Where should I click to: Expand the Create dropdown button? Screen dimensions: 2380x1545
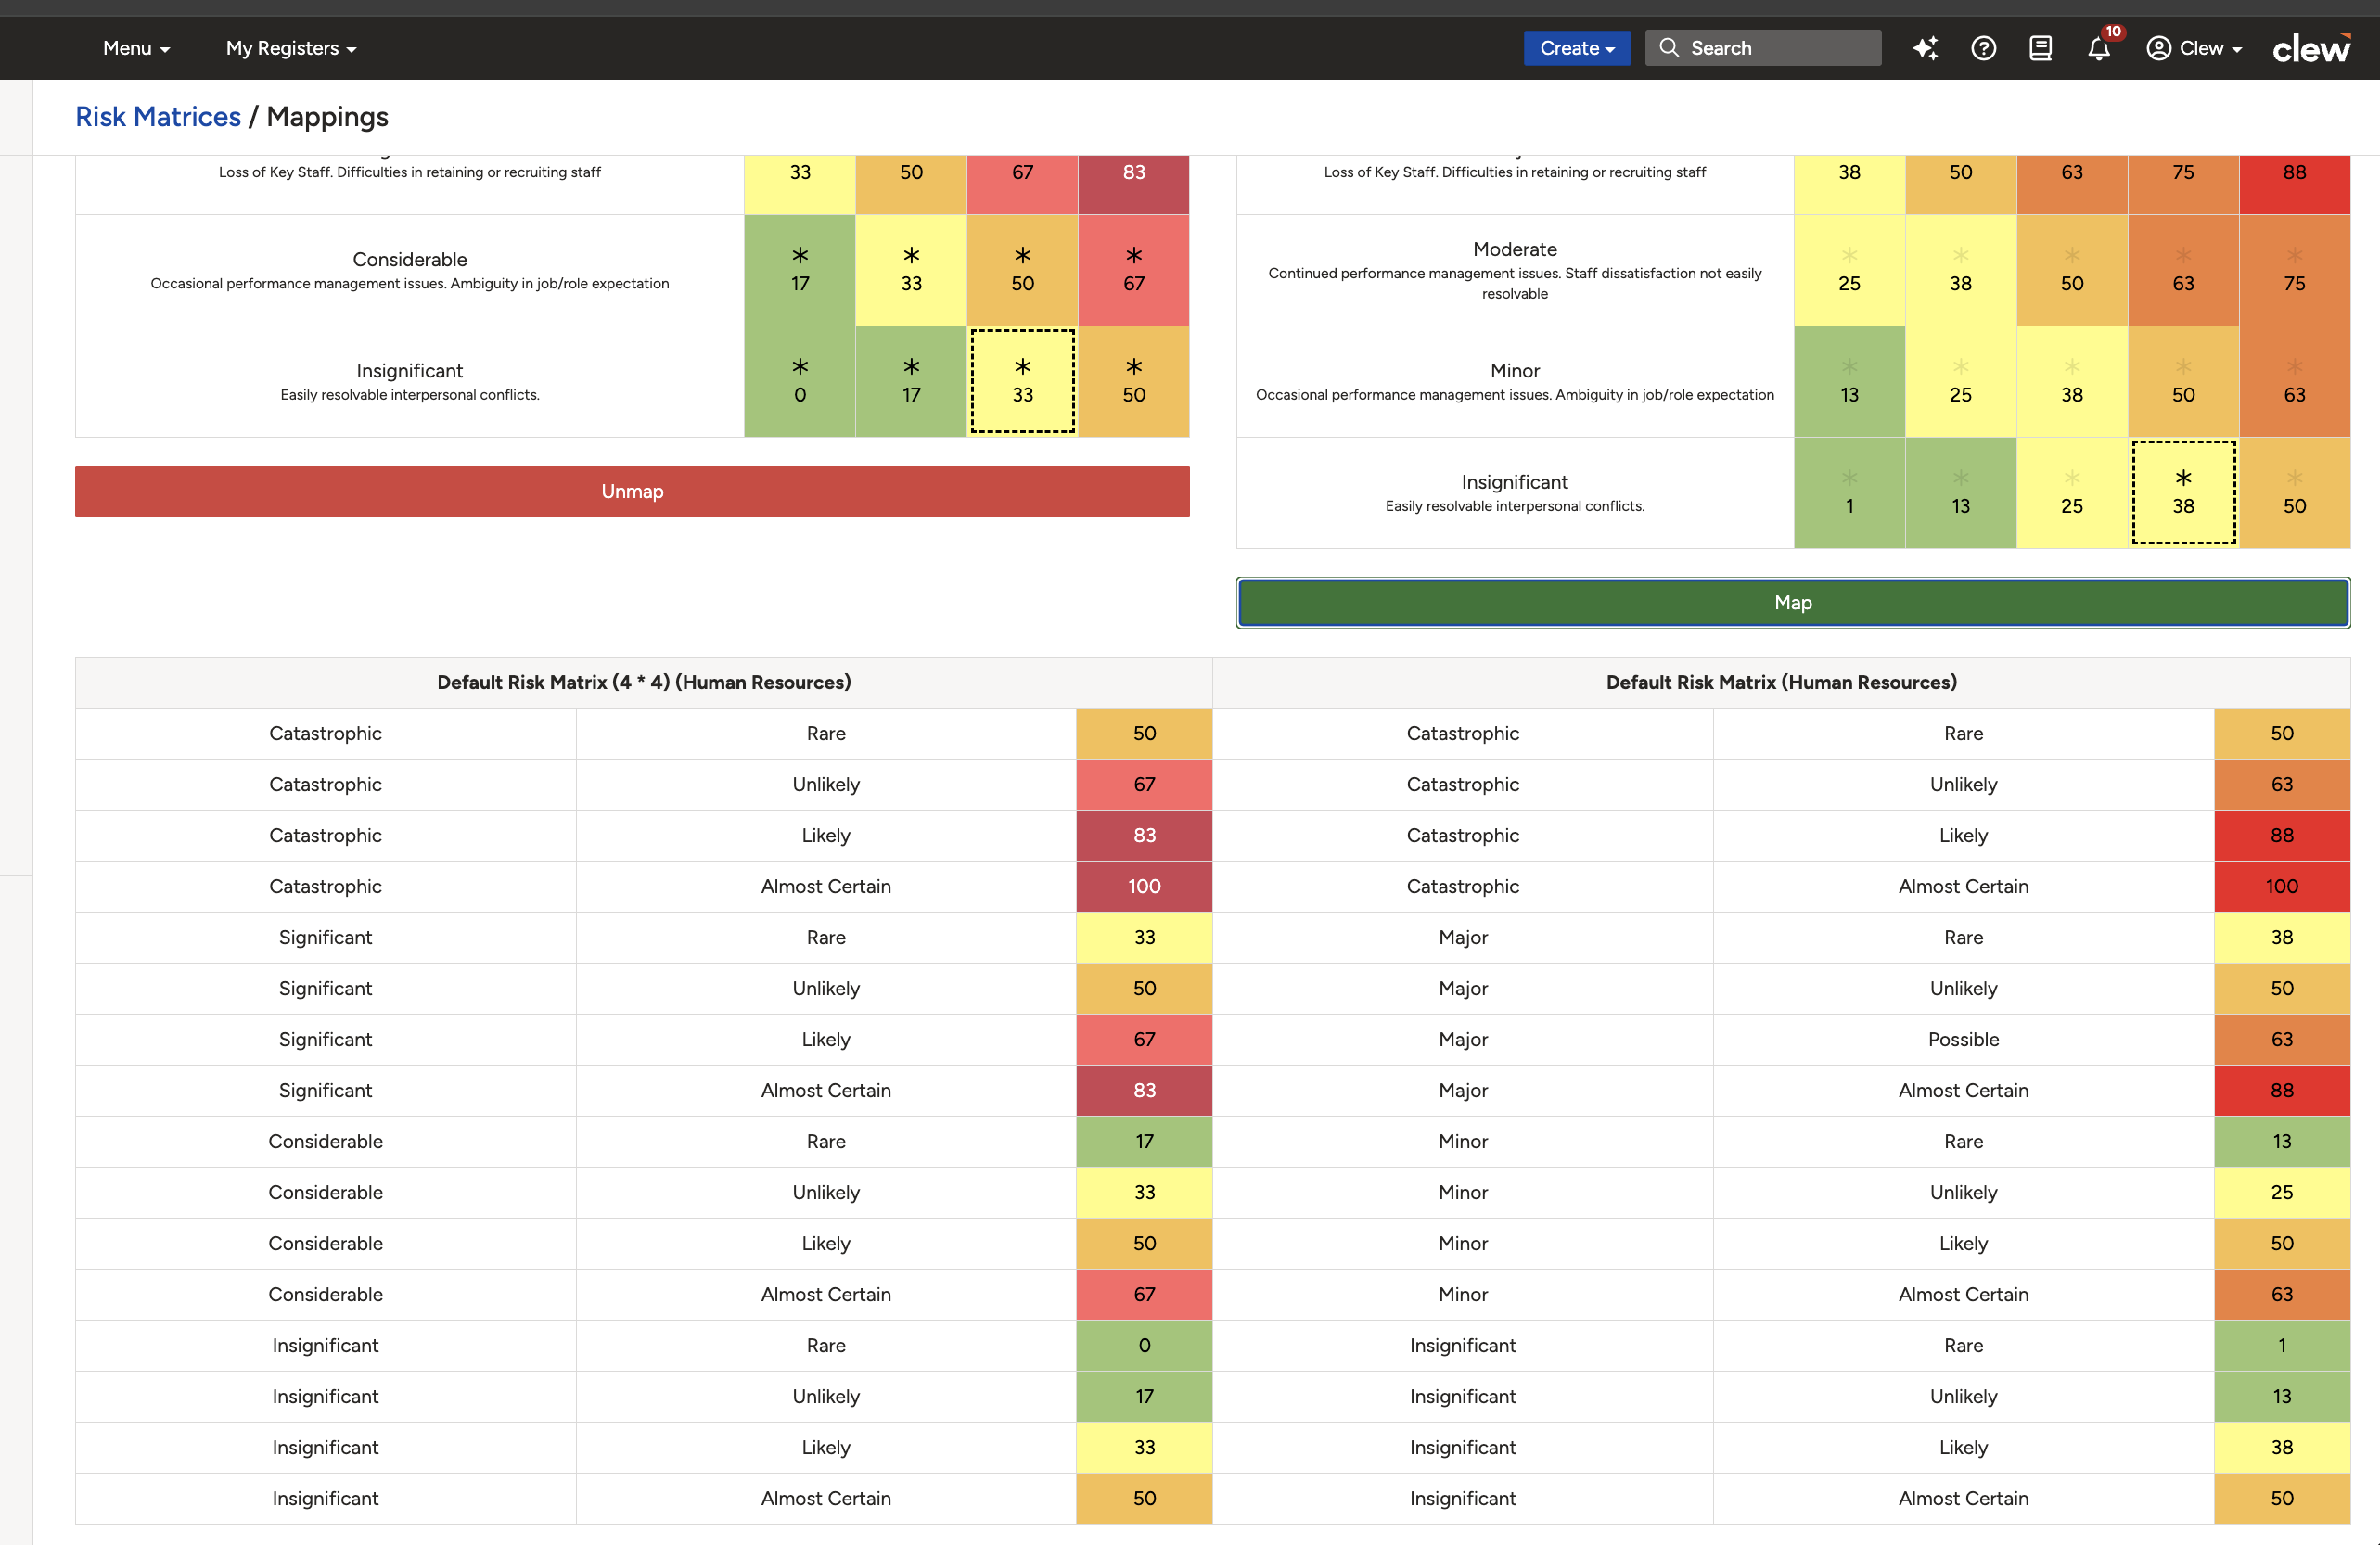tap(1577, 48)
